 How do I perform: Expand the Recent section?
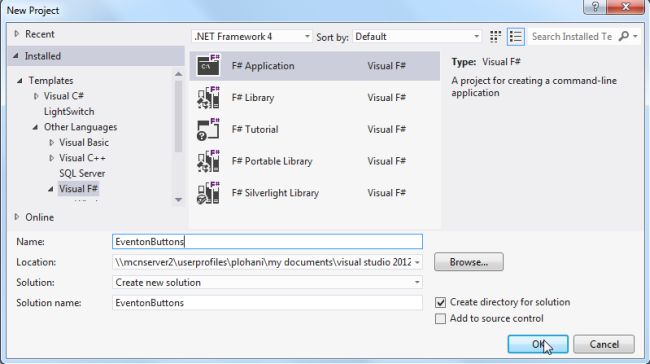pyautogui.click(x=17, y=34)
